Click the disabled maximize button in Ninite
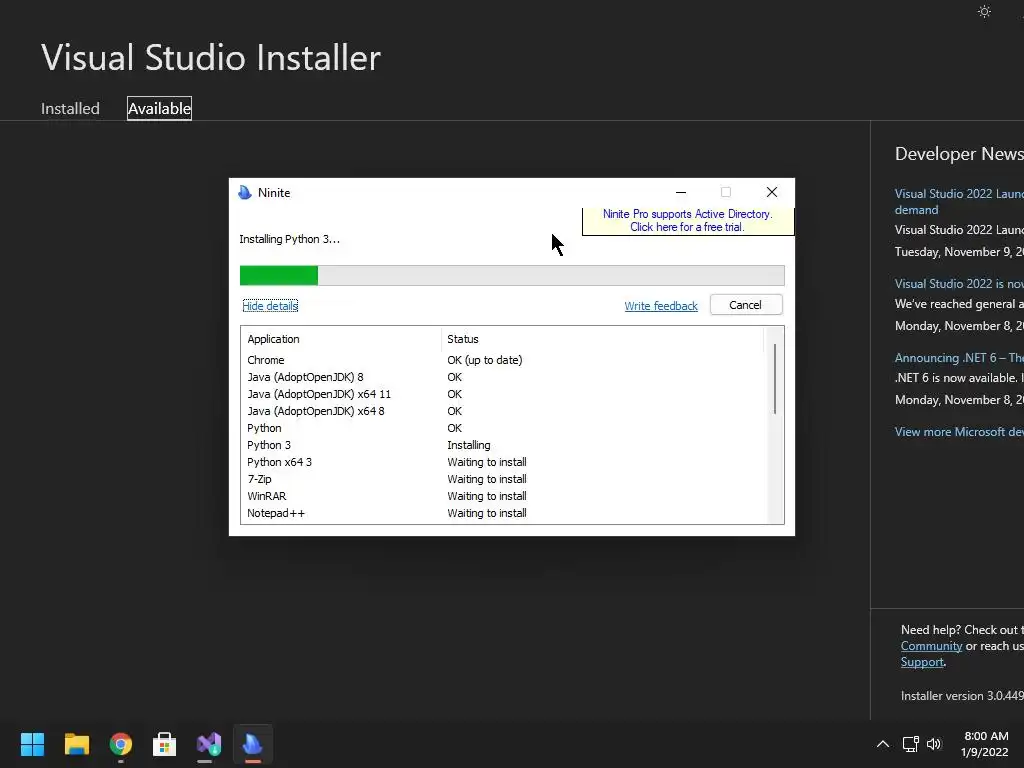 [x=726, y=192]
